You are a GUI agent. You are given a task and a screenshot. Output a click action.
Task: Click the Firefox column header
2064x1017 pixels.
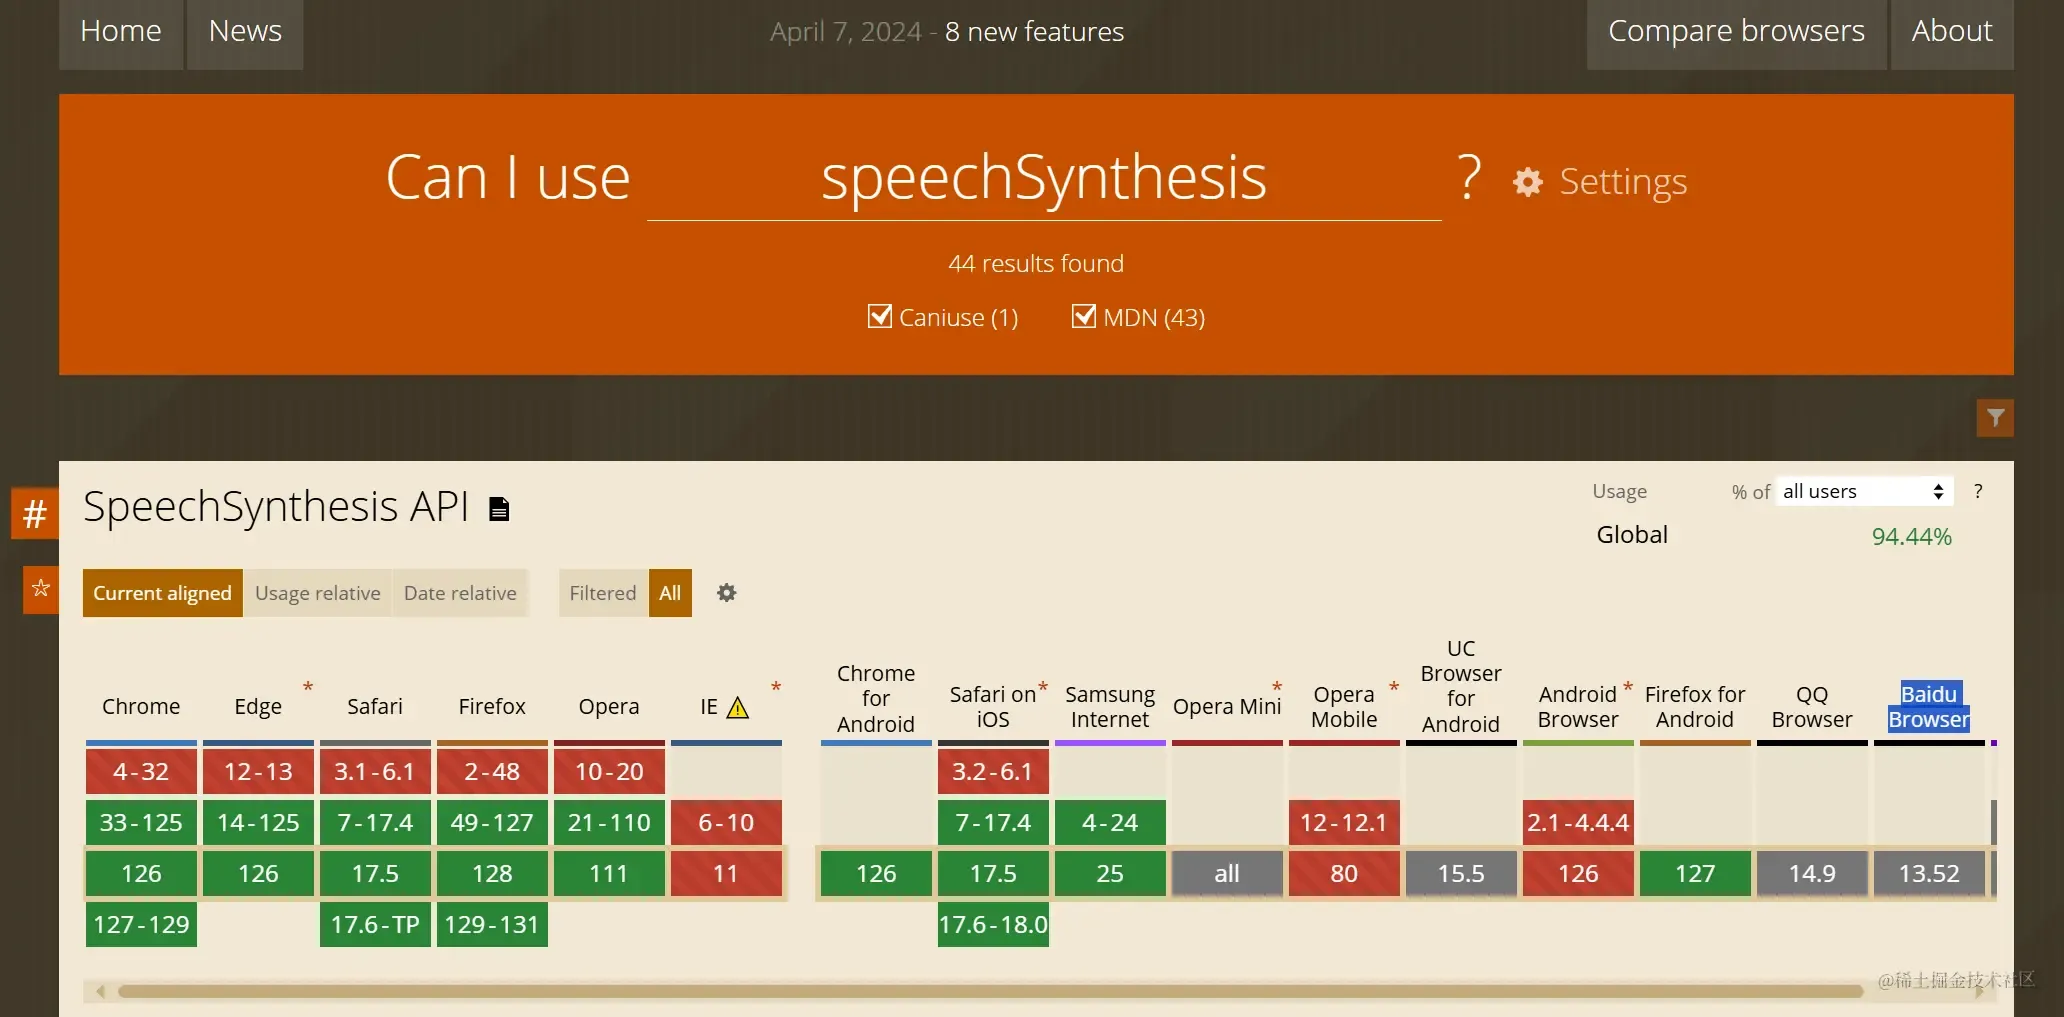[x=492, y=706]
